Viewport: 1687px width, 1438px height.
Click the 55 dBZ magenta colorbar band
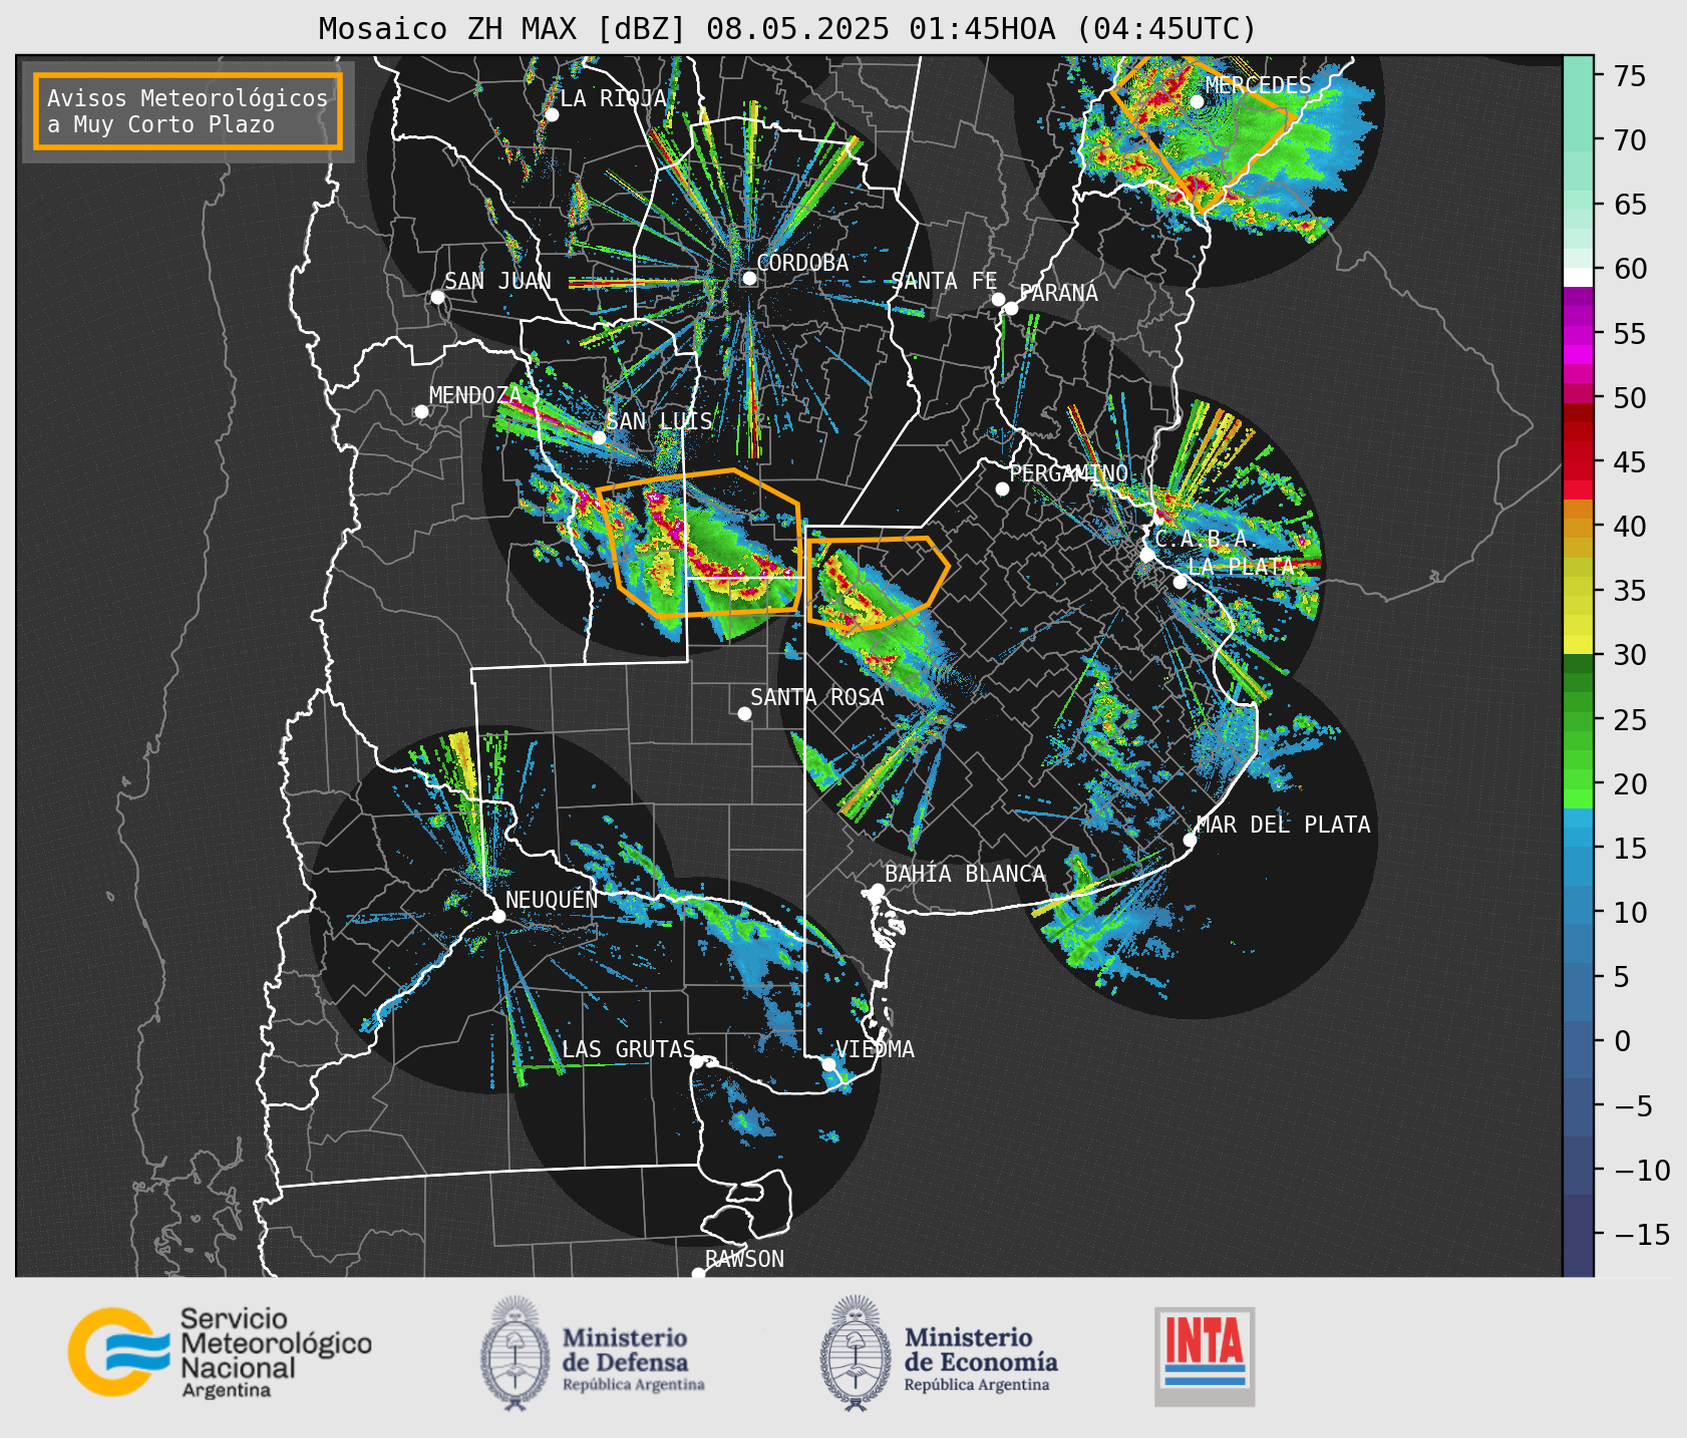[x=1578, y=334]
